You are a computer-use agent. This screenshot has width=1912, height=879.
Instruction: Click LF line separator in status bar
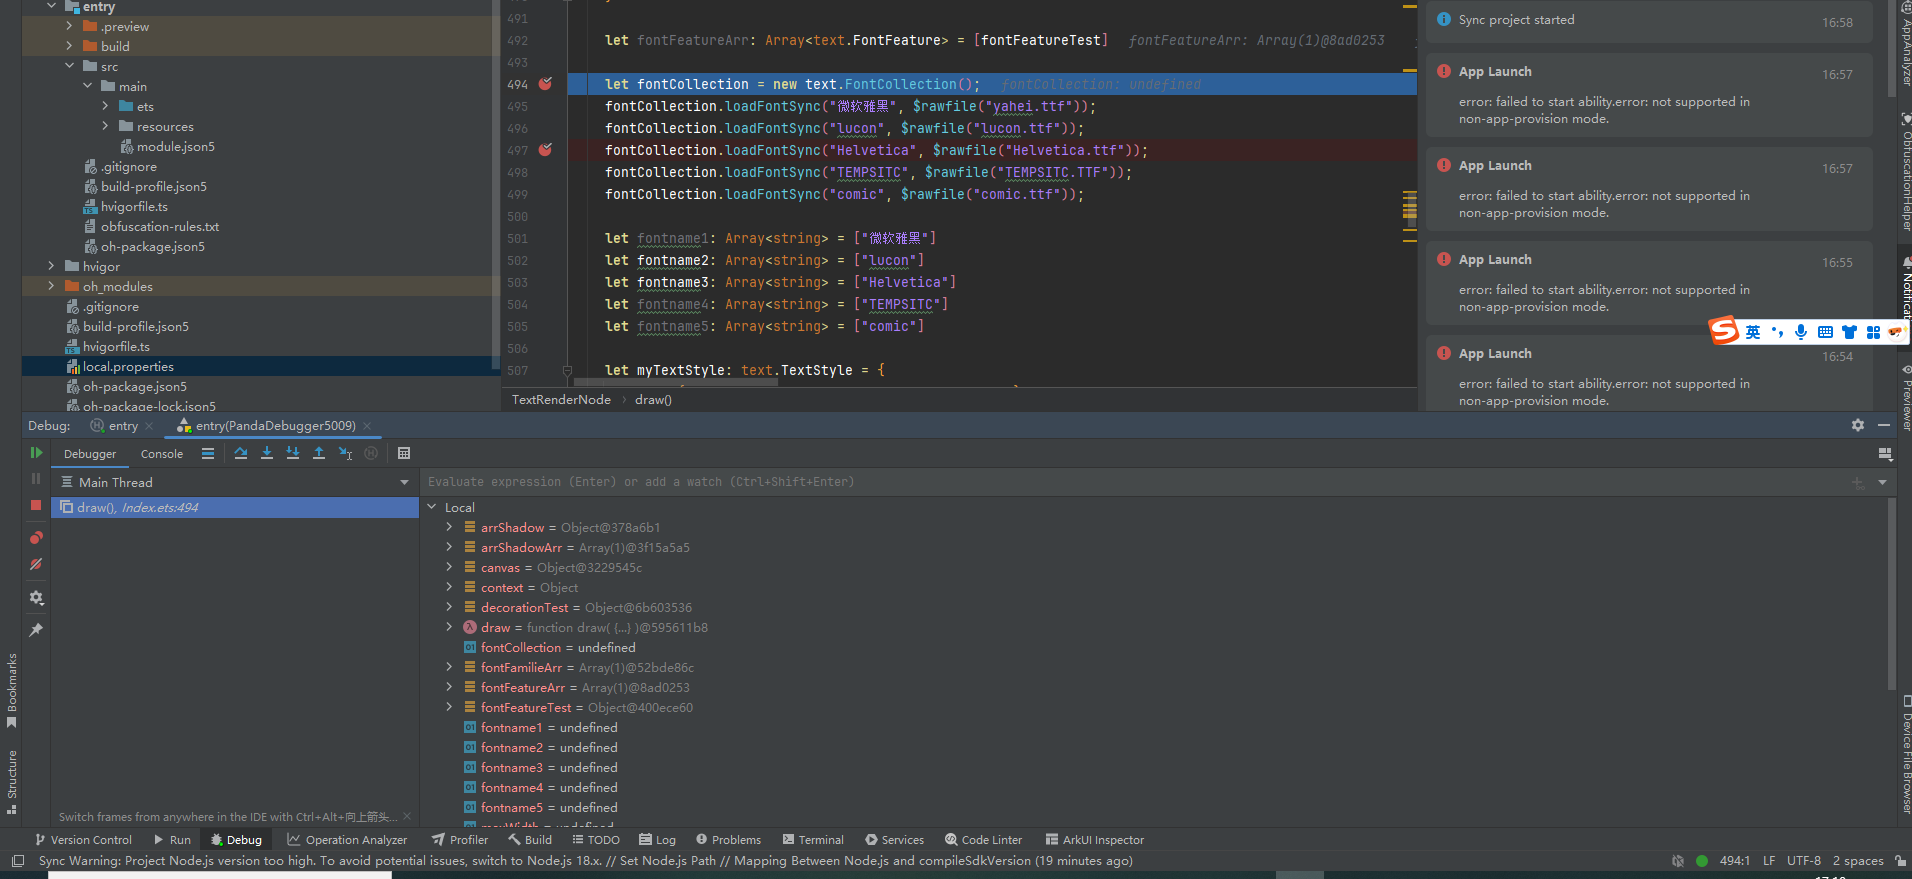click(x=1769, y=861)
